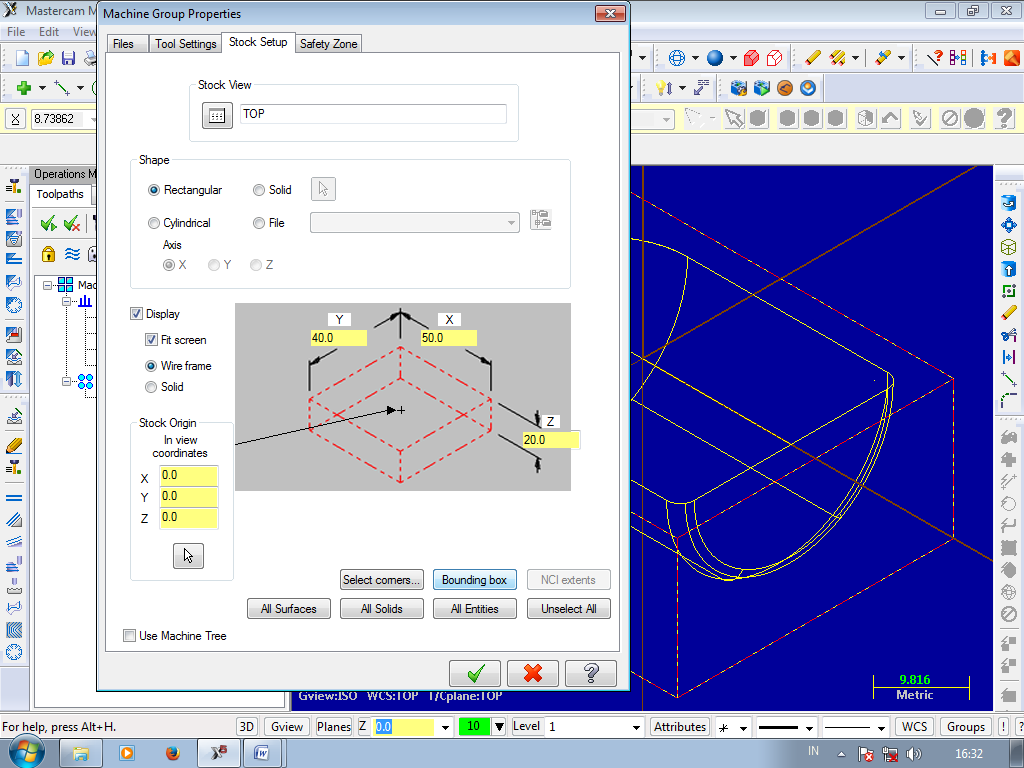Click the Stock View selection icon
The height and width of the screenshot is (768, 1024).
tap(217, 116)
